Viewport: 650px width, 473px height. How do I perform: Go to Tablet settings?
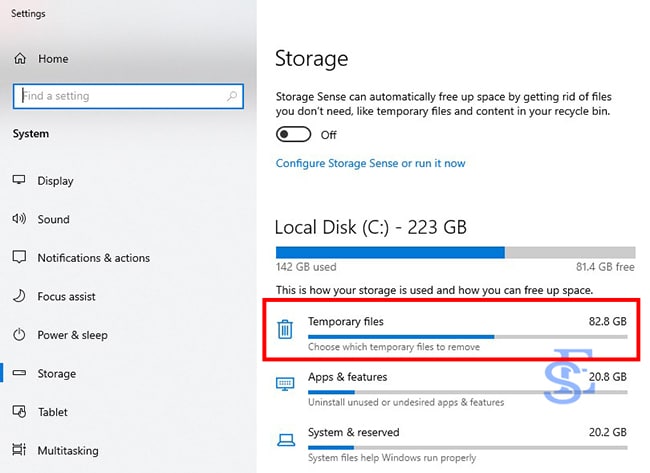click(x=54, y=412)
